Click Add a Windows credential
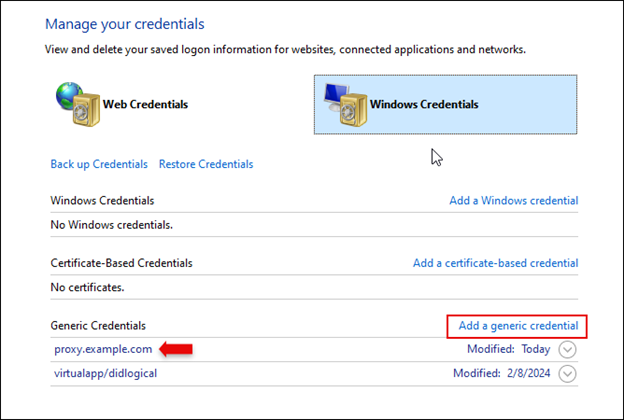The height and width of the screenshot is (420, 624). 513,200
